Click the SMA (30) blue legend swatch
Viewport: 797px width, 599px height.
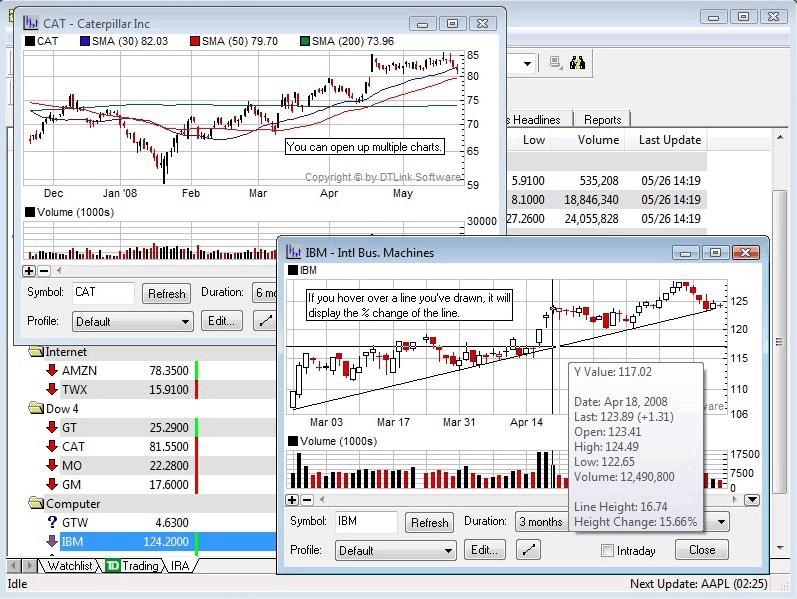(x=85, y=41)
